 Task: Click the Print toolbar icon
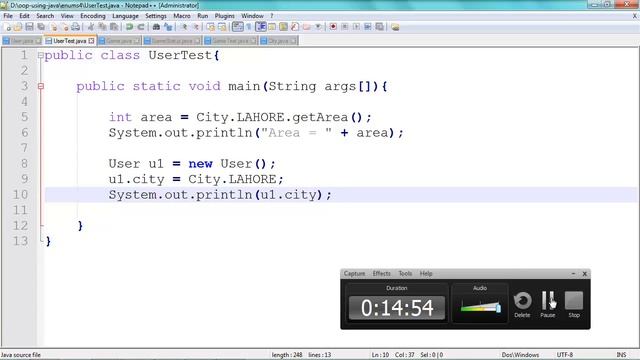pos(76,27)
